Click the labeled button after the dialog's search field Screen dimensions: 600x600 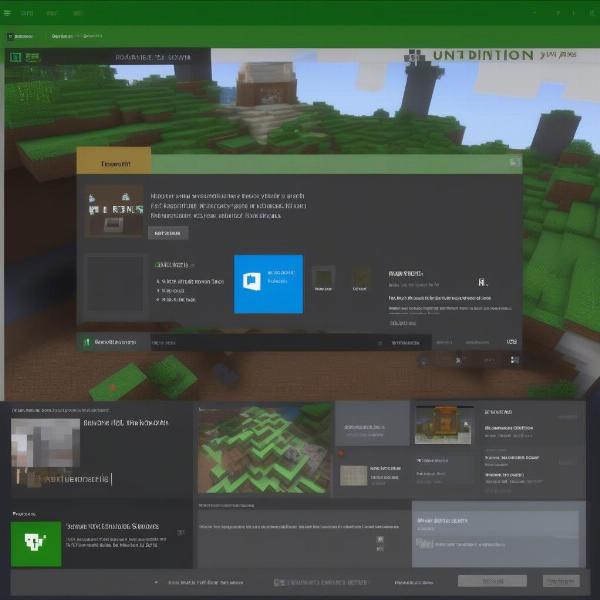(x=406, y=342)
